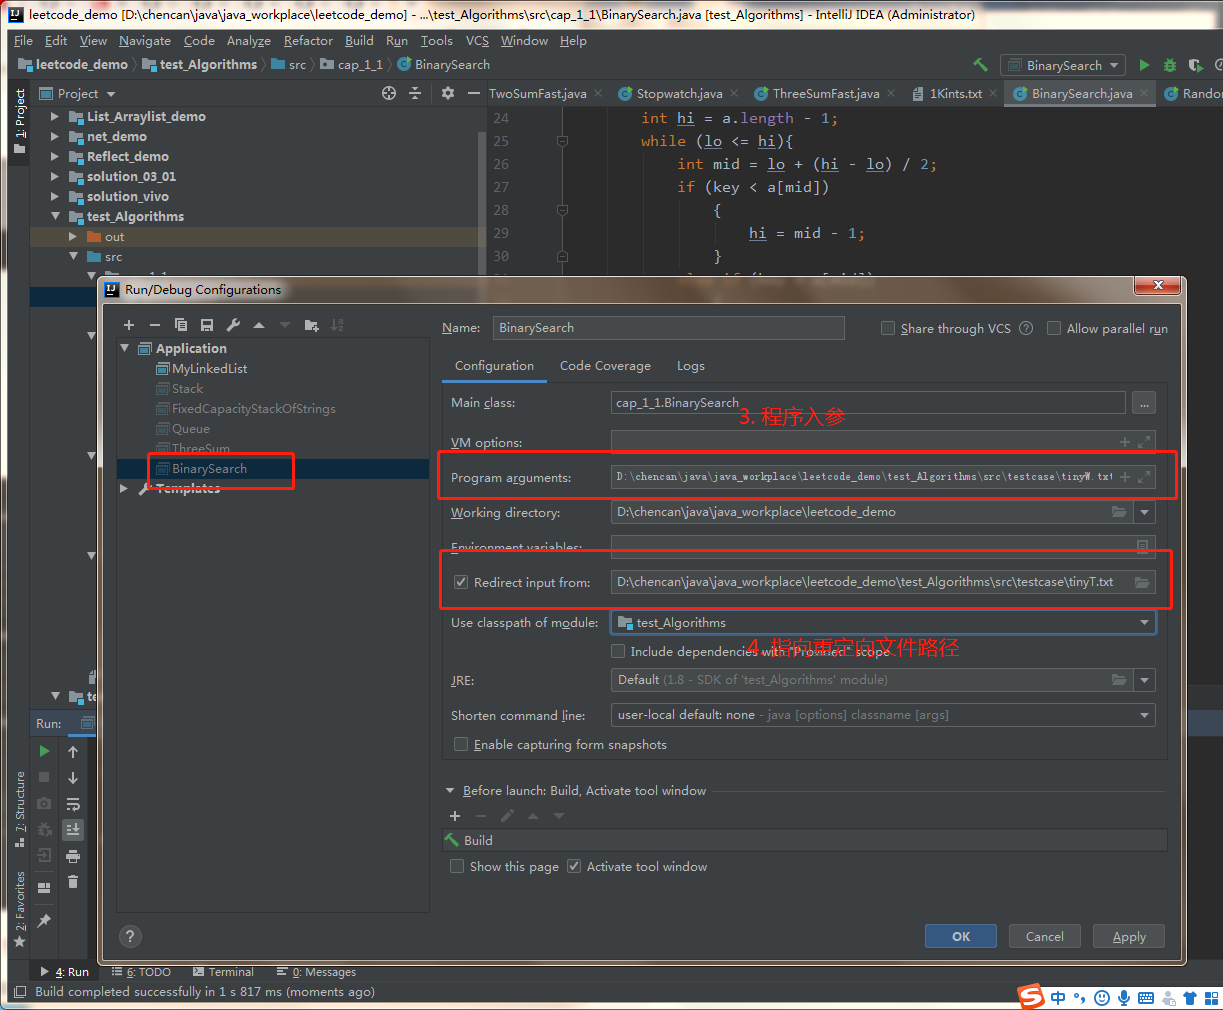Open edit defaults wrench icon in dialog
The height and width of the screenshot is (1010, 1223).
coord(233,325)
